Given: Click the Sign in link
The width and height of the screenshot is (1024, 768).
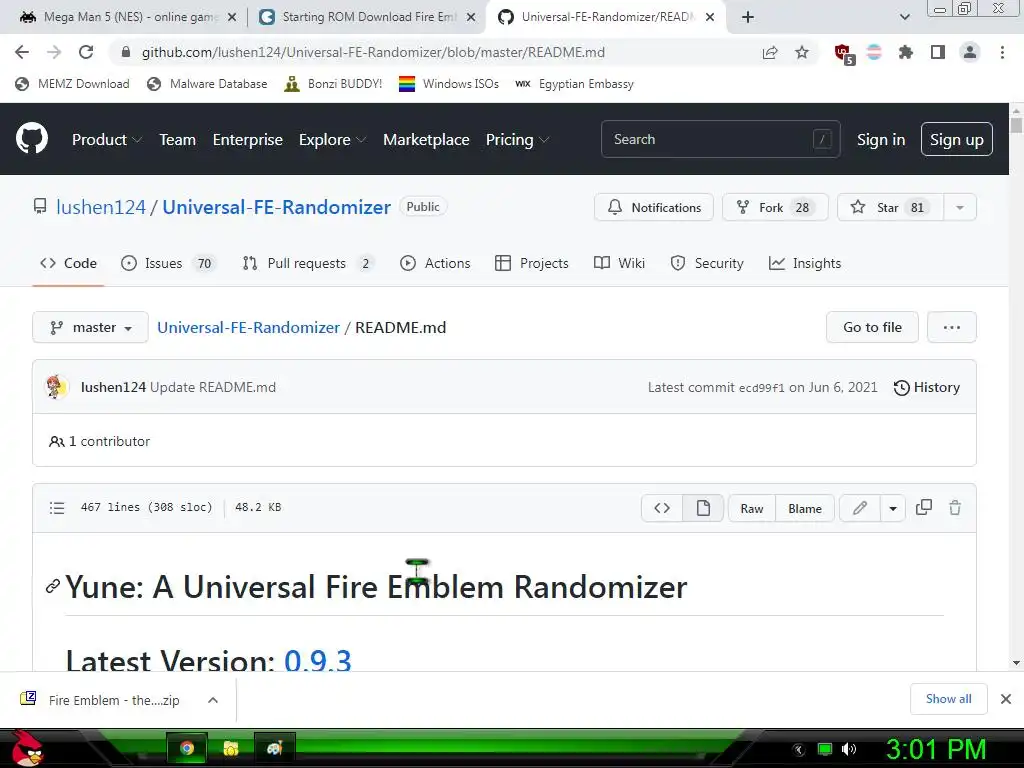Looking at the screenshot, I should point(880,140).
